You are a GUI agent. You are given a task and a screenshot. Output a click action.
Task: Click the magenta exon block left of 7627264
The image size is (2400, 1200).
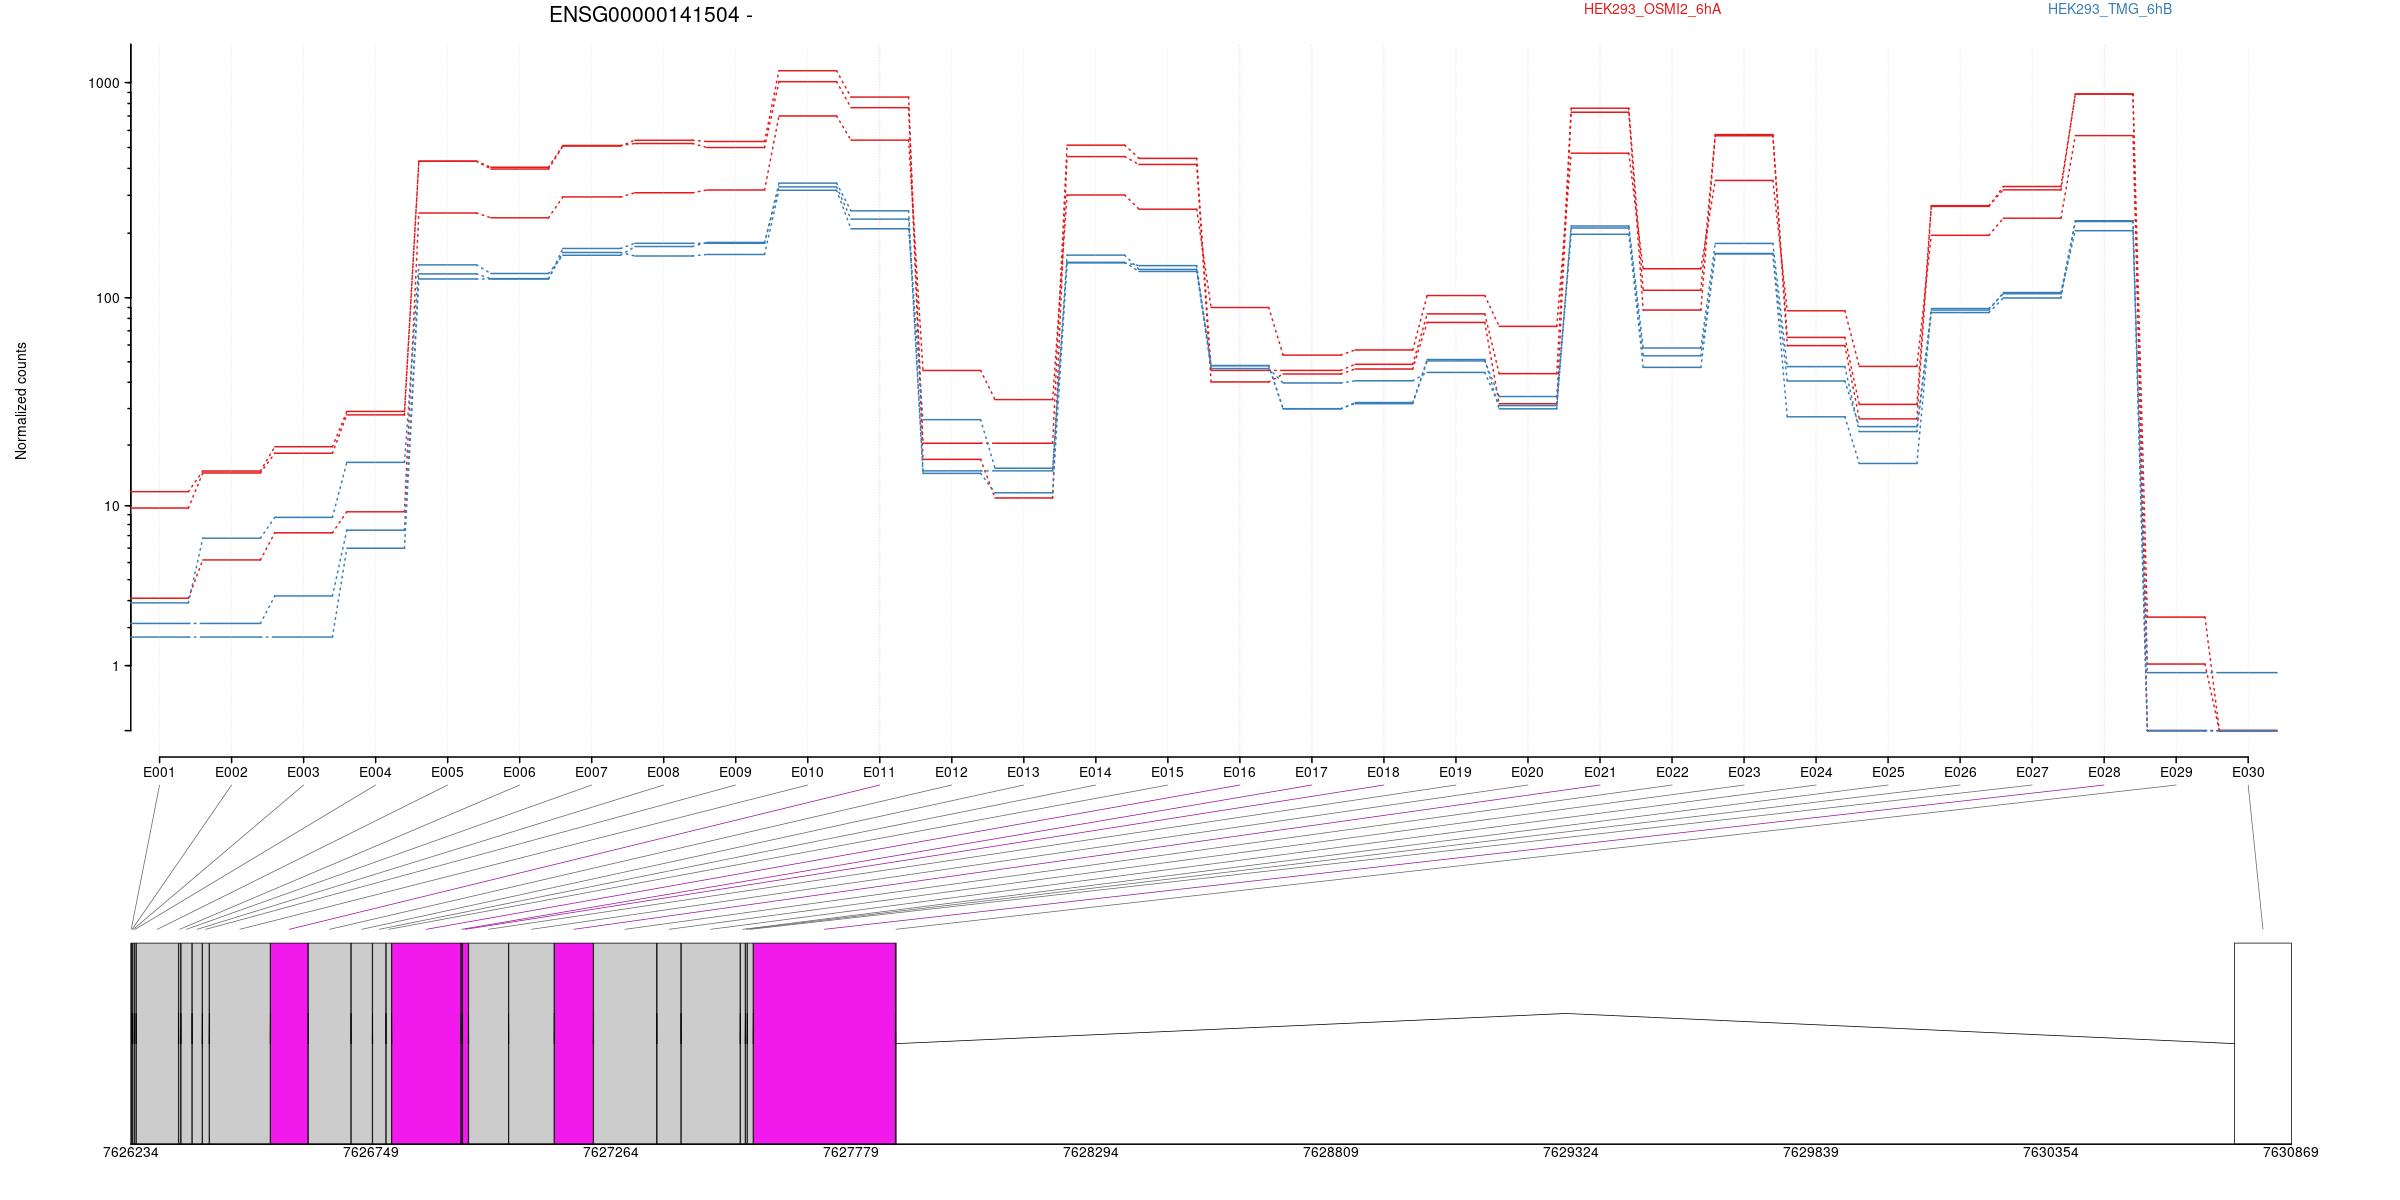click(574, 1043)
